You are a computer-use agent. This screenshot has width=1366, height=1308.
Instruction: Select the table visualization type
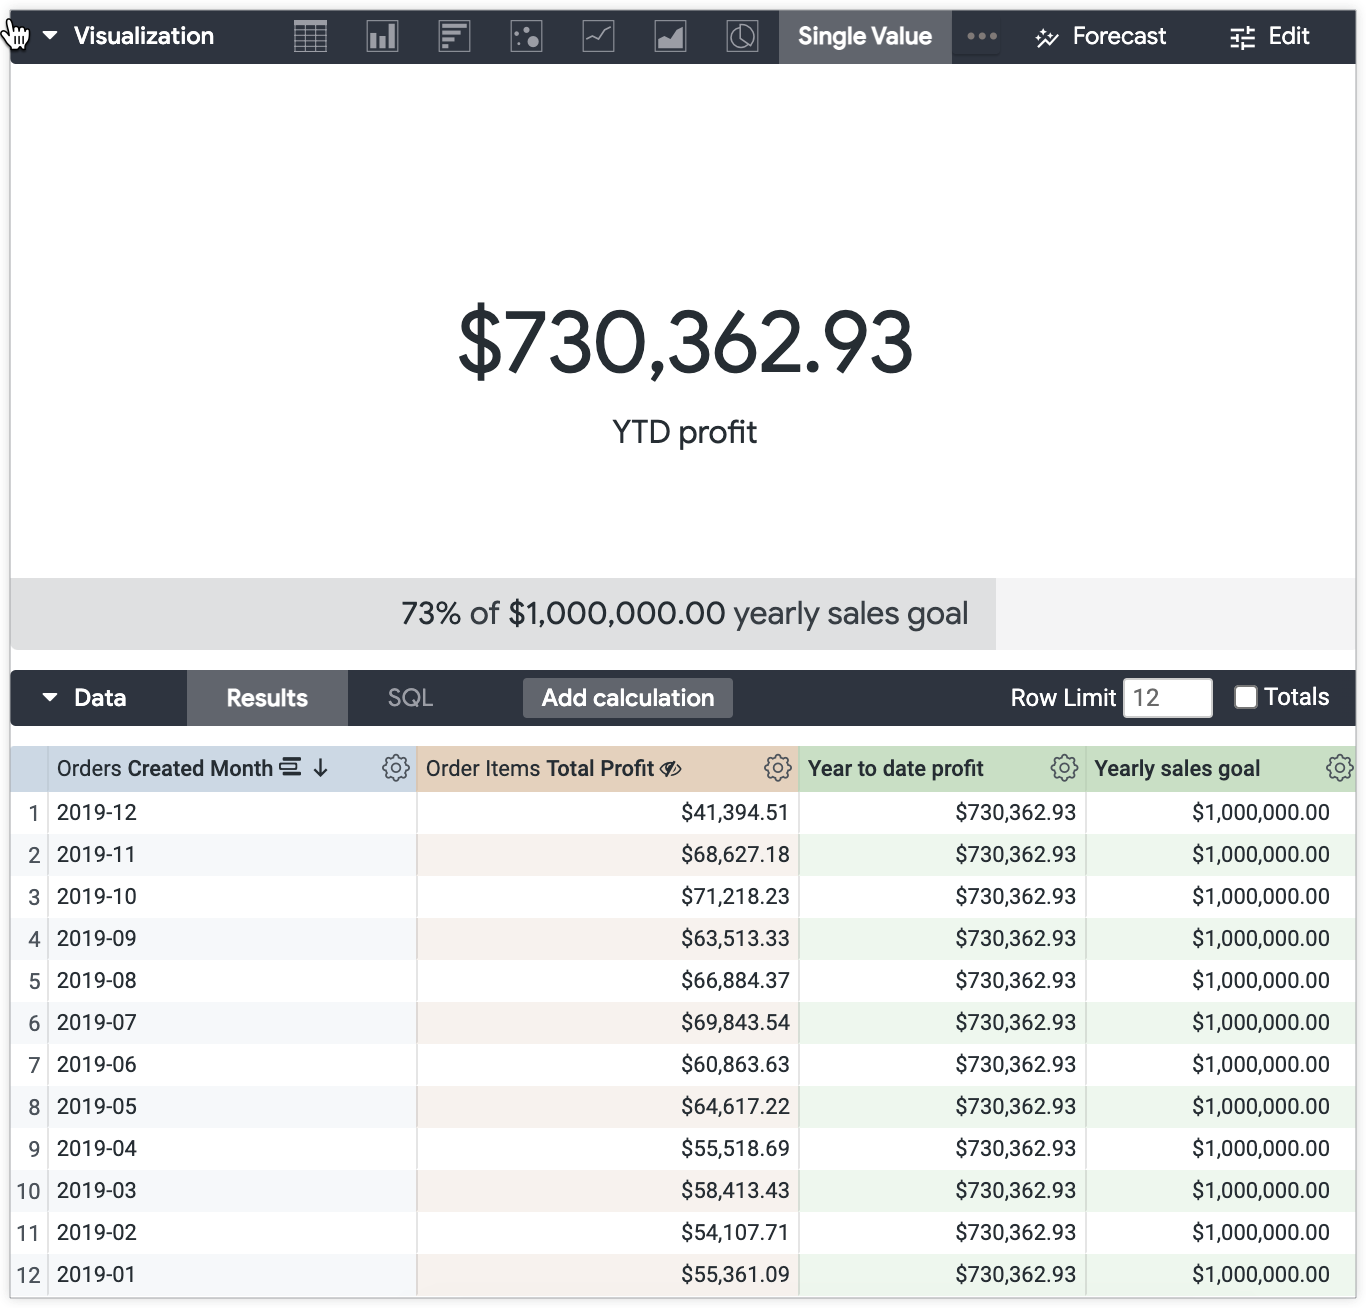[x=310, y=36]
